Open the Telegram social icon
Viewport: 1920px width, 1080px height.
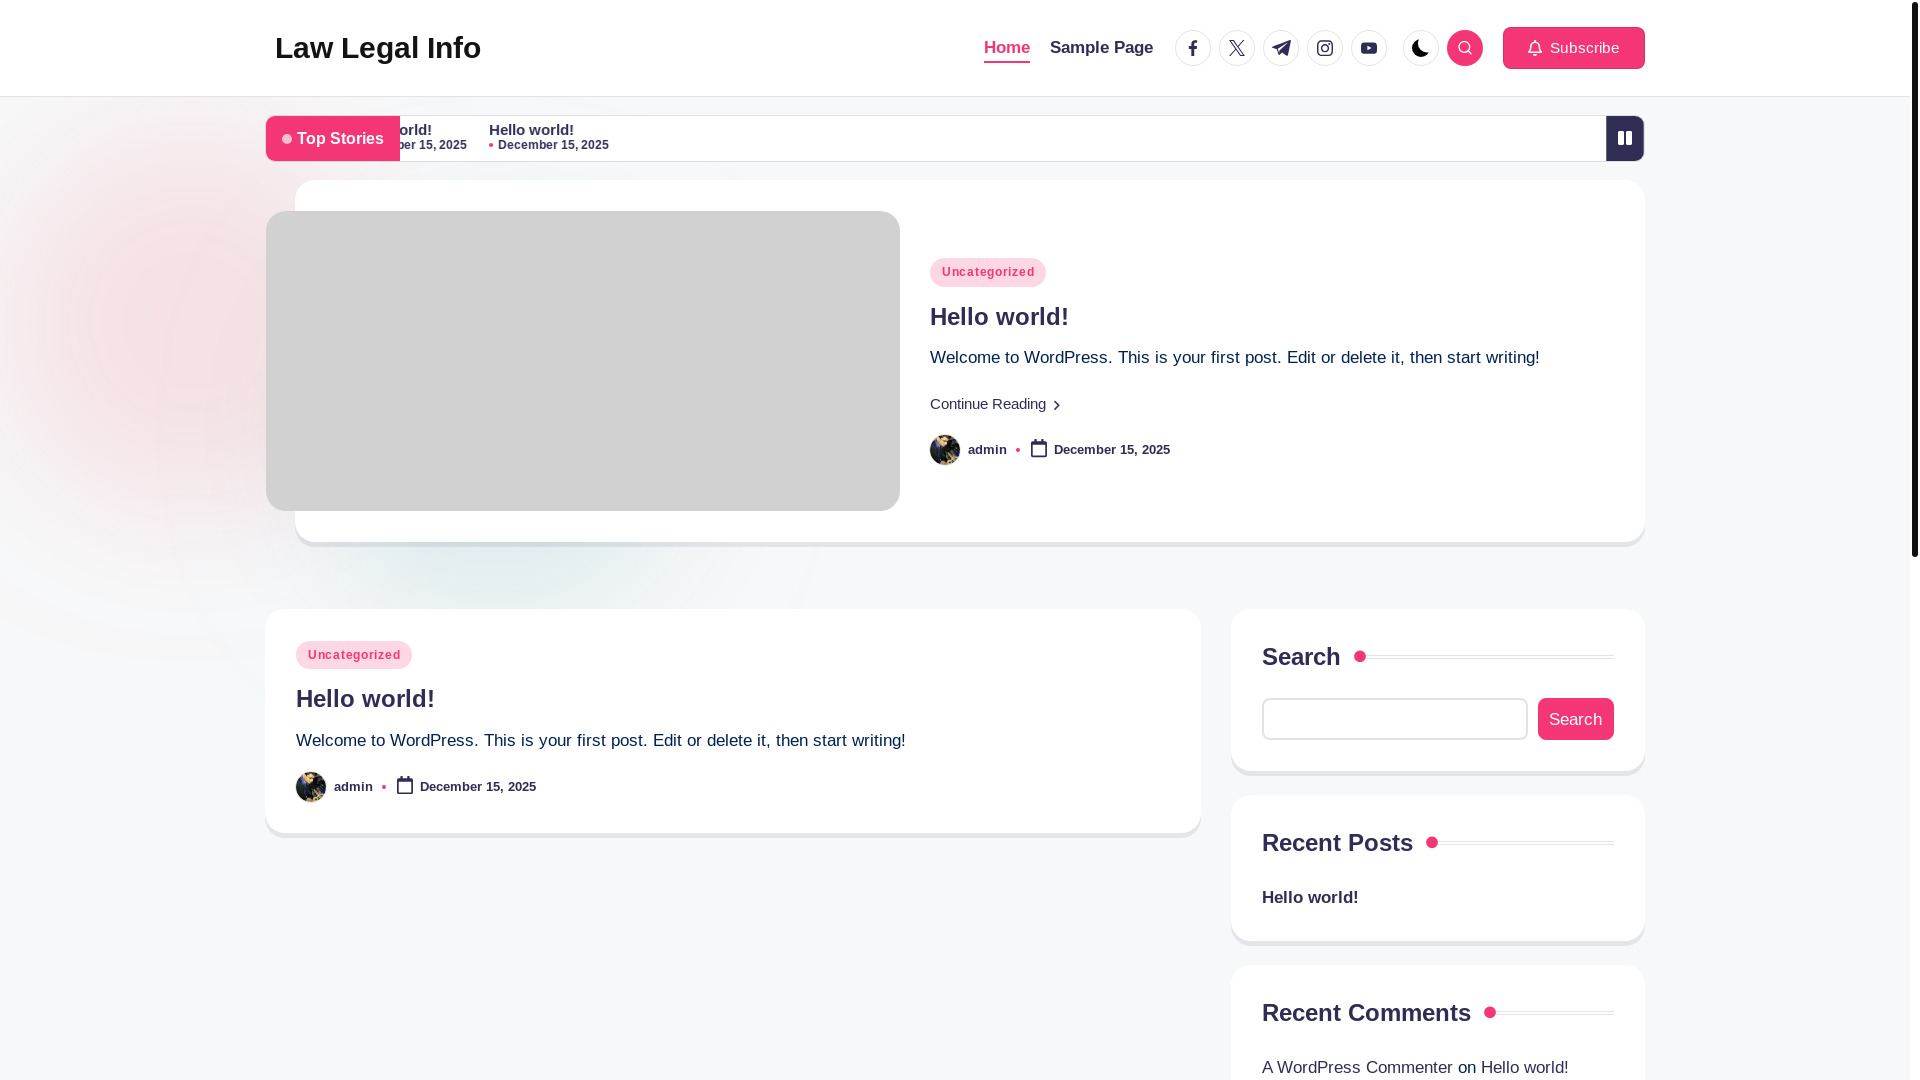click(x=1280, y=48)
